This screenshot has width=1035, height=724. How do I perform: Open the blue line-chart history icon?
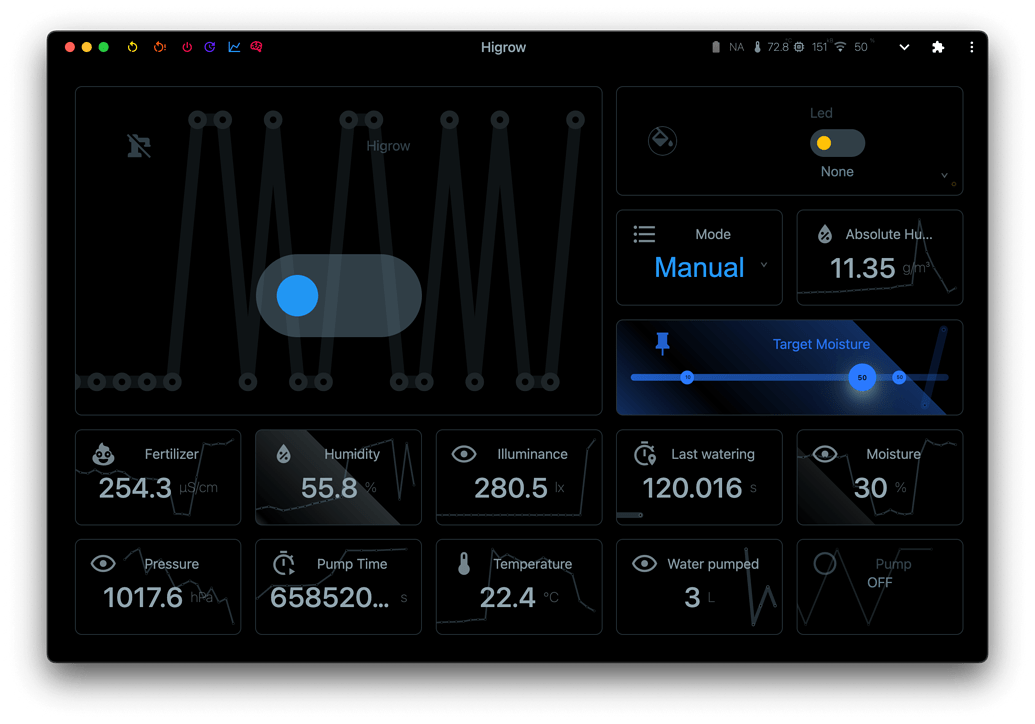pos(236,47)
